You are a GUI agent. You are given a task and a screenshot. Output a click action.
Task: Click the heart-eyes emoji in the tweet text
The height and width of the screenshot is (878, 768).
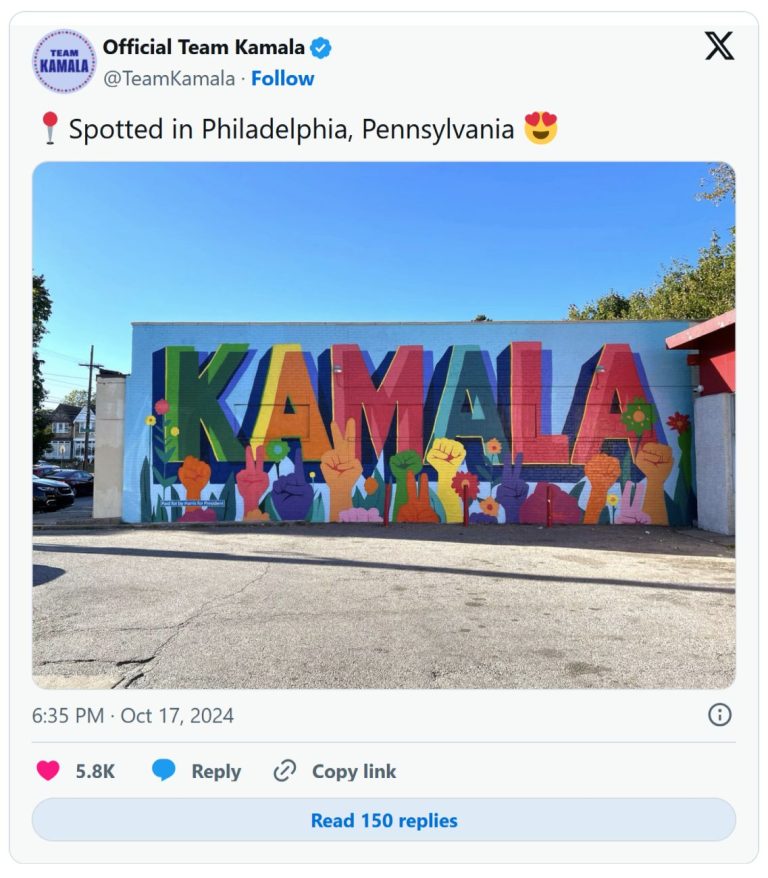click(x=539, y=128)
